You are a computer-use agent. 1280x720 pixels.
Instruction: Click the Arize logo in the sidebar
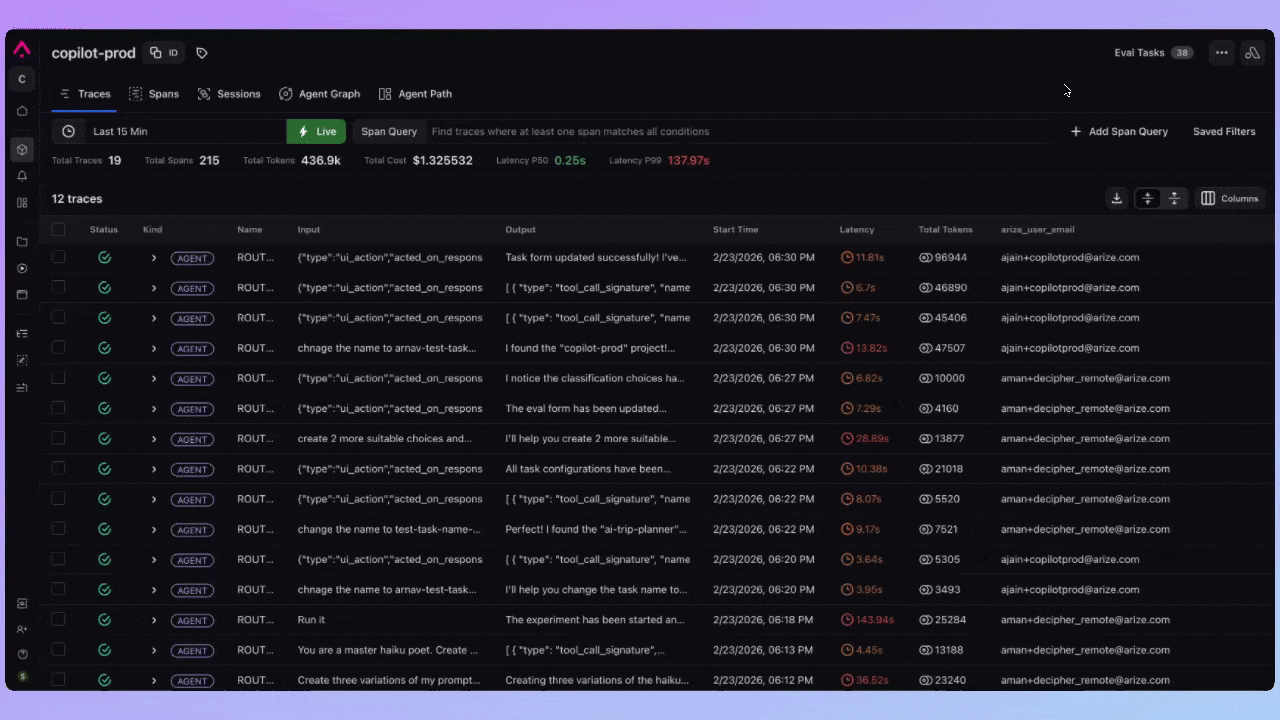click(21, 50)
